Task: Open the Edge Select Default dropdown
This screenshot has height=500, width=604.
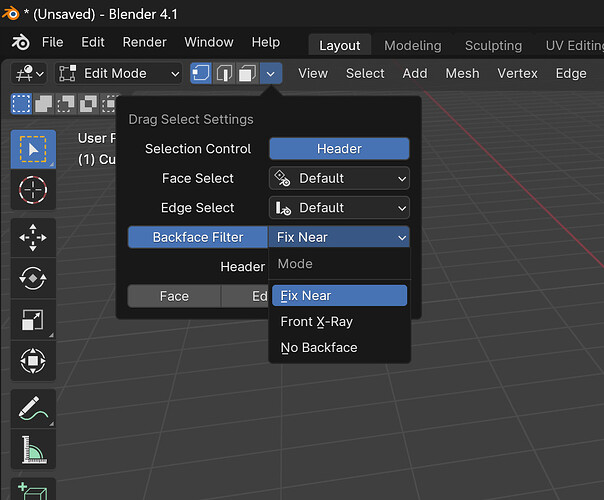Action: point(339,208)
